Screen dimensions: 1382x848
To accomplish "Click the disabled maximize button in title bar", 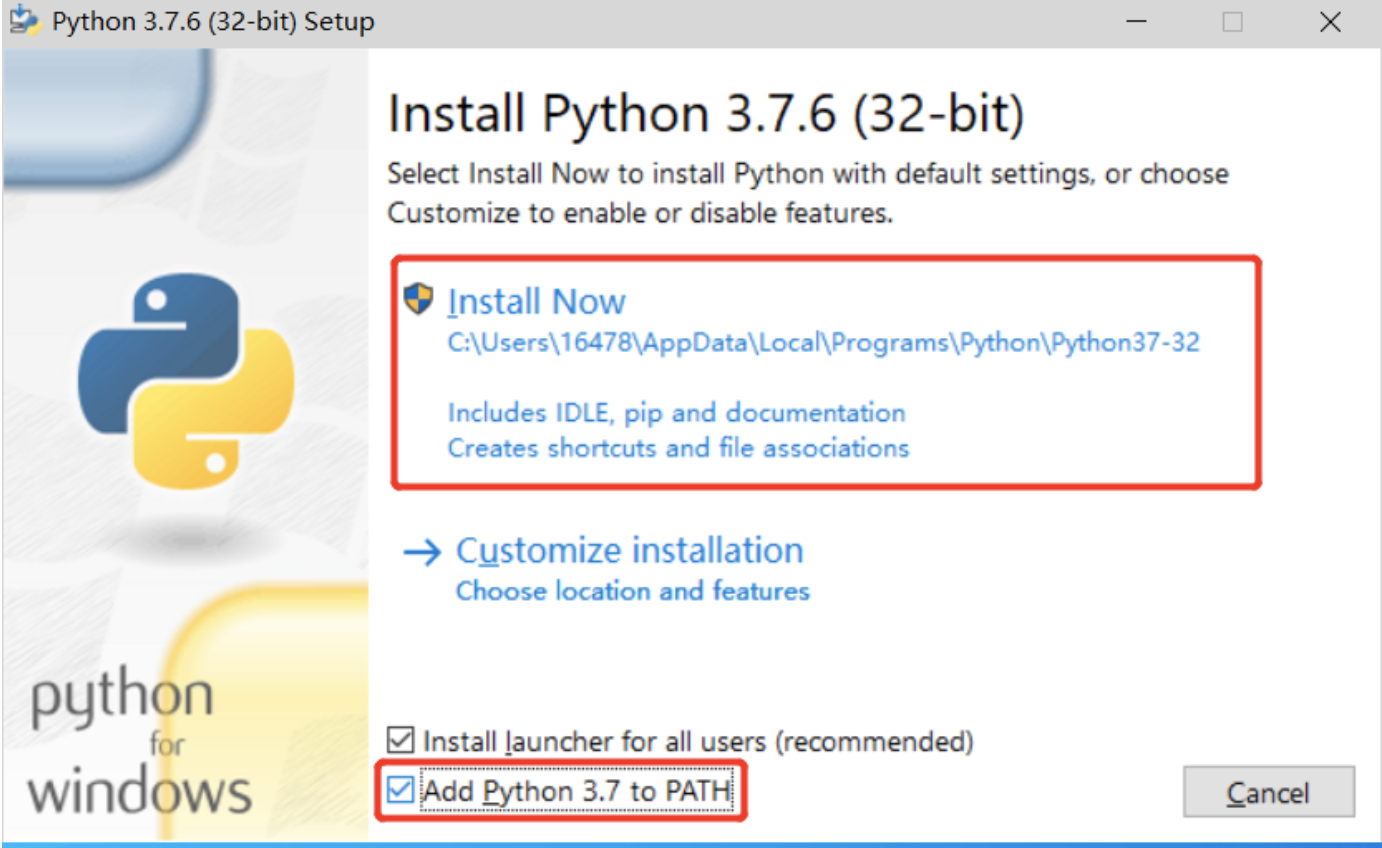I will point(1233,22).
